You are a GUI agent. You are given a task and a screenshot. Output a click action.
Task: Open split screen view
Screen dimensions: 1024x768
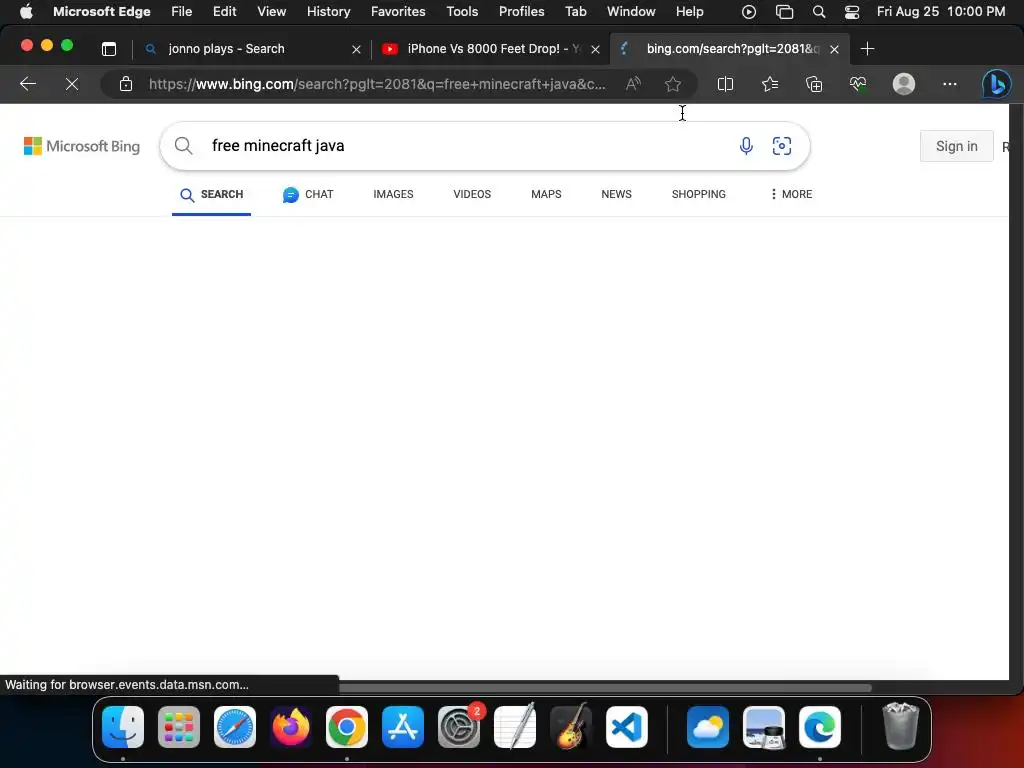click(725, 84)
